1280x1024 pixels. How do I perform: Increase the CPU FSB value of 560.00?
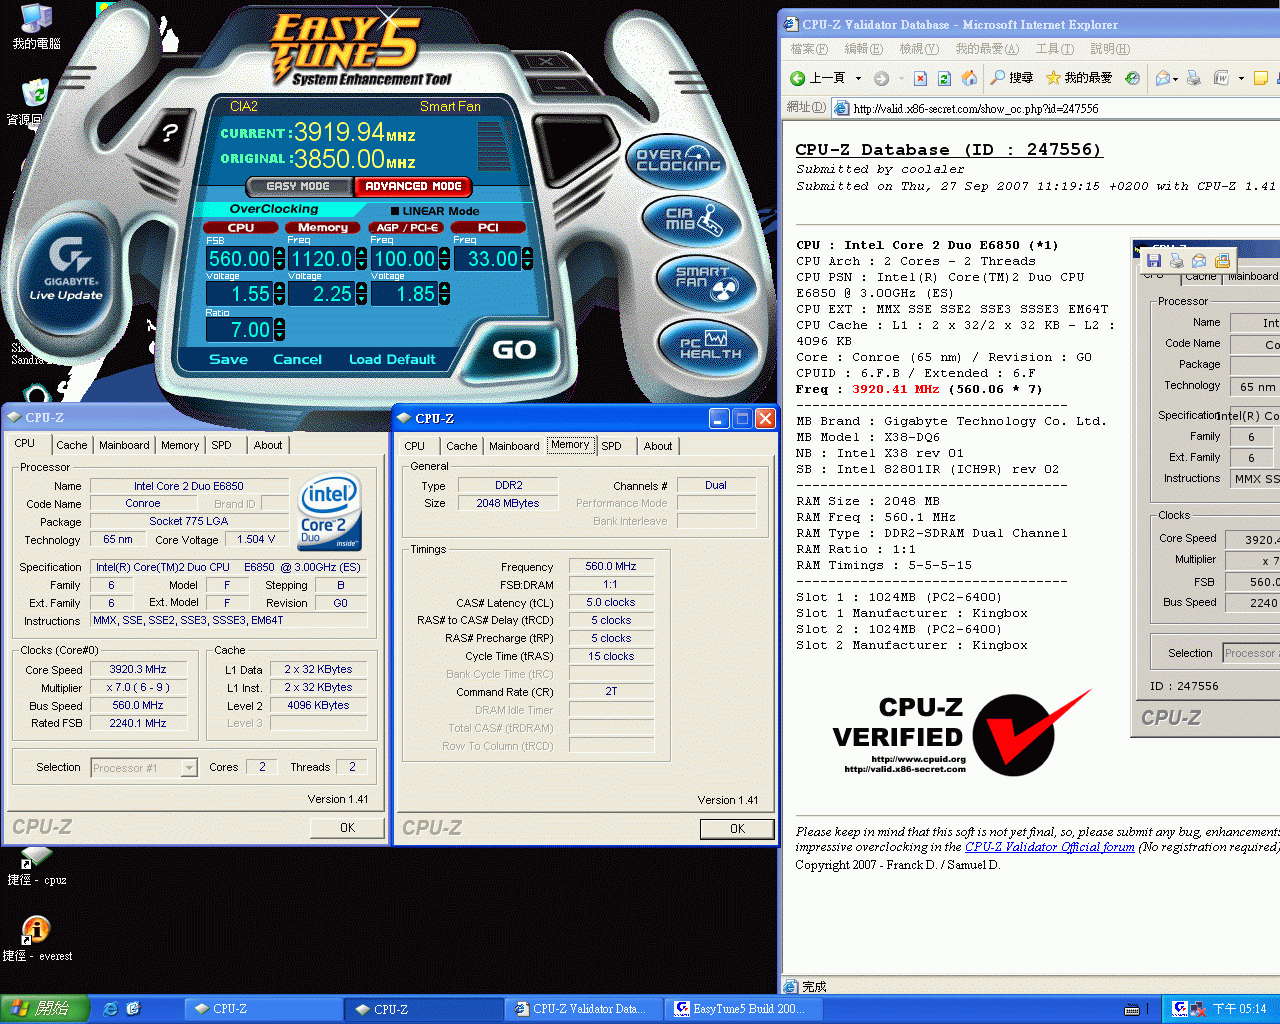pyautogui.click(x=279, y=253)
